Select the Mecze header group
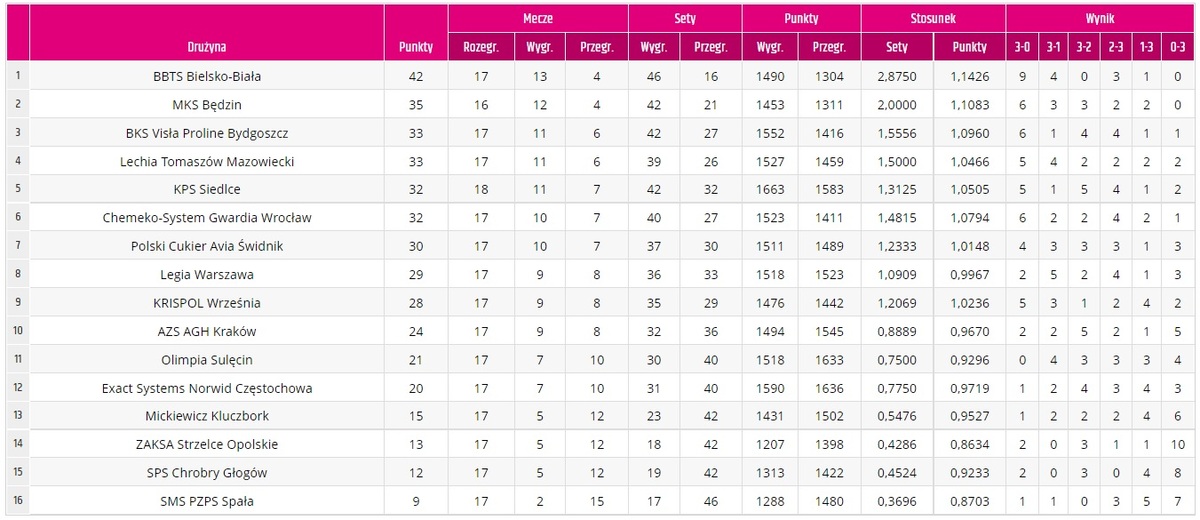This screenshot has height=520, width=1200. point(538,18)
